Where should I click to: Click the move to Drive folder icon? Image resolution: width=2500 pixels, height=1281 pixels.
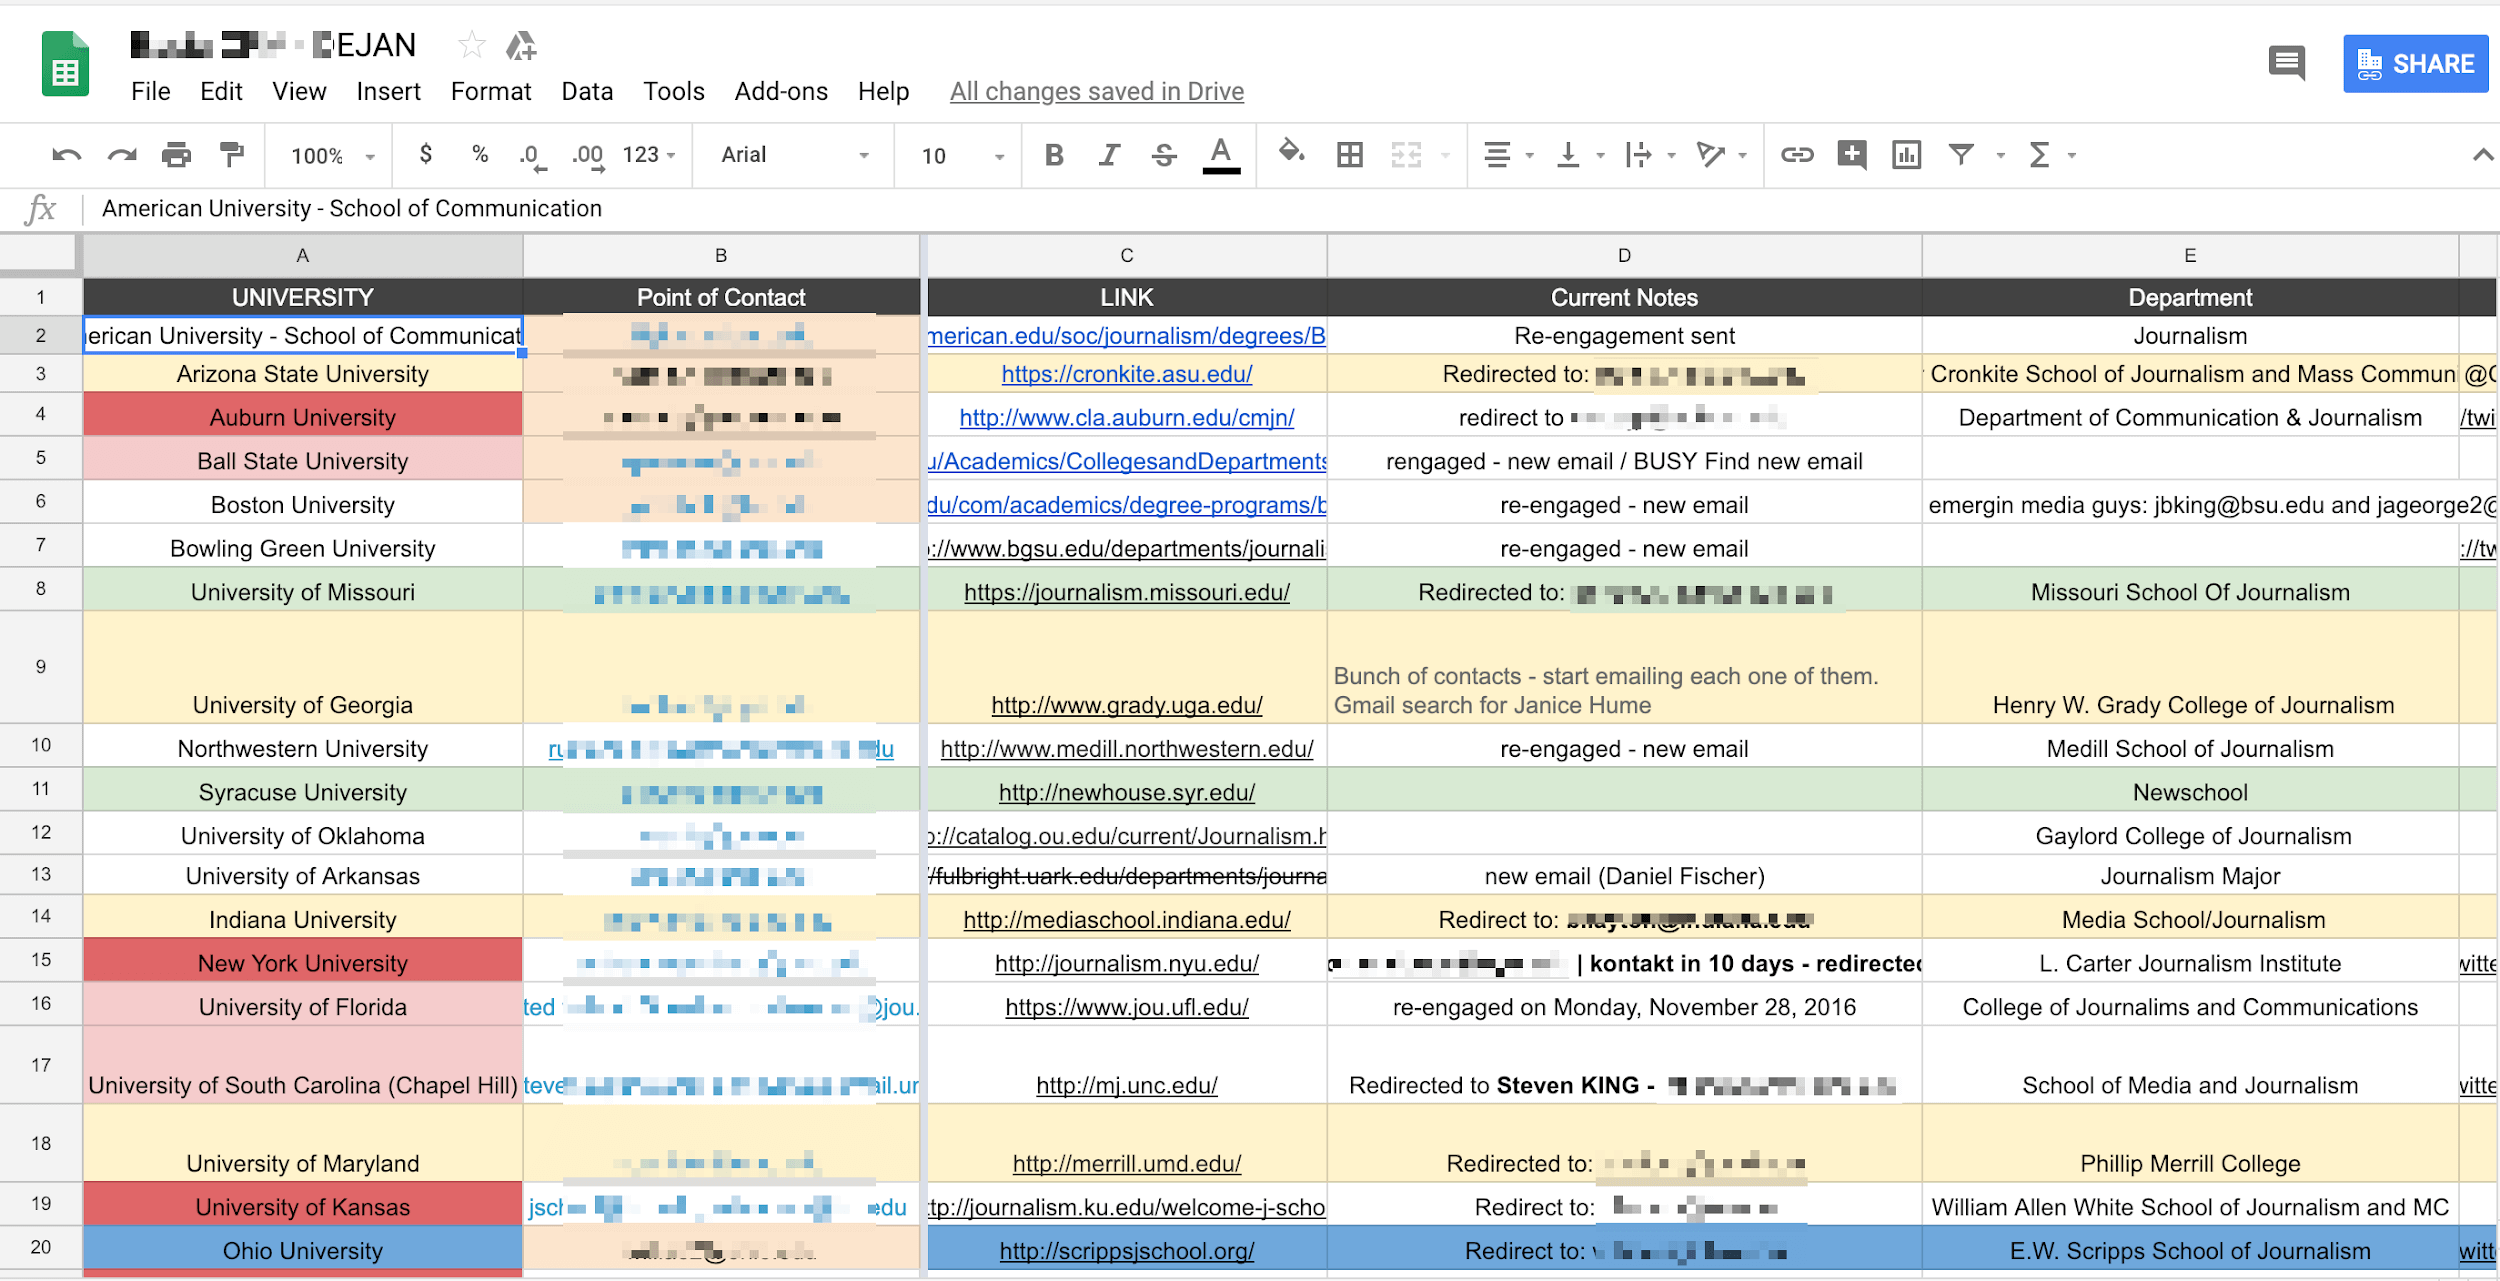click(x=521, y=45)
